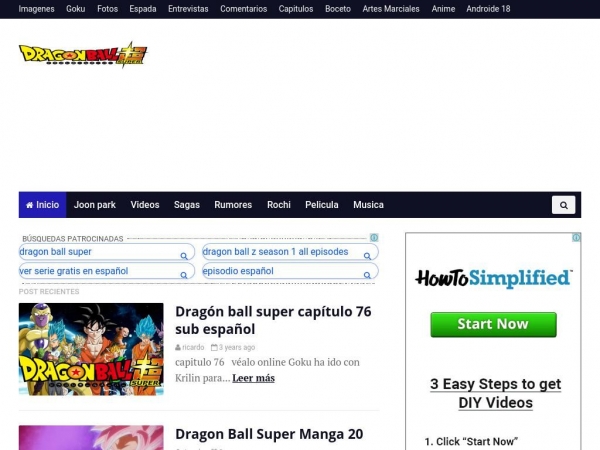
Task: Select Espada in the top navigation
Action: click(x=143, y=9)
